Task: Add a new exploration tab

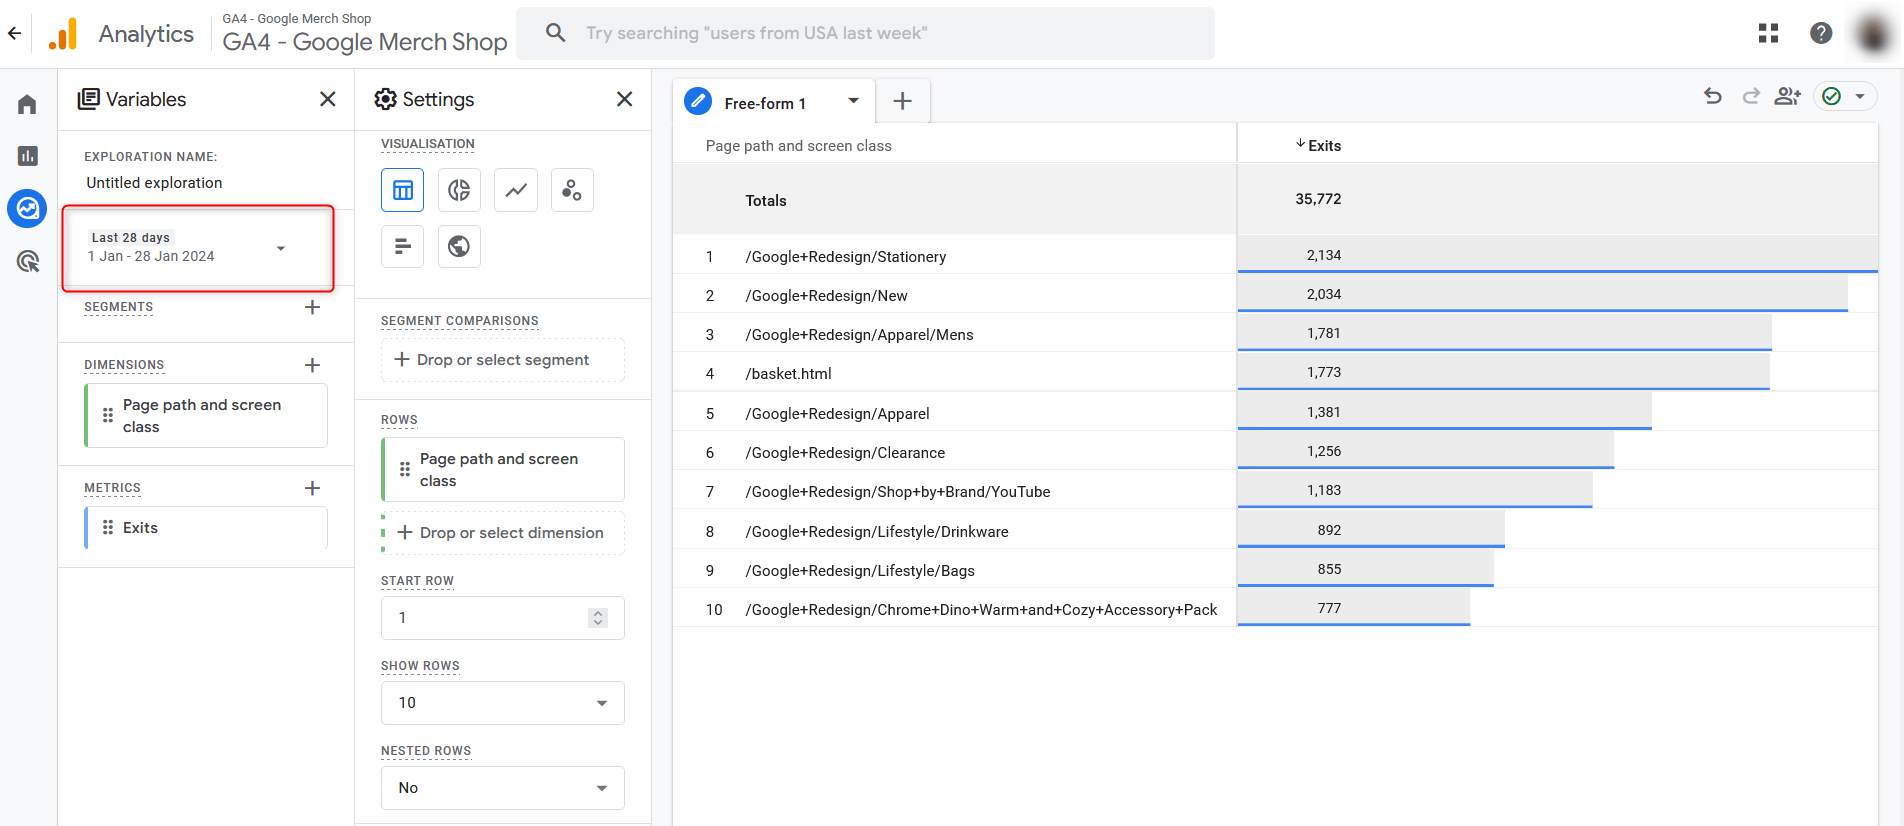Action: pos(902,101)
